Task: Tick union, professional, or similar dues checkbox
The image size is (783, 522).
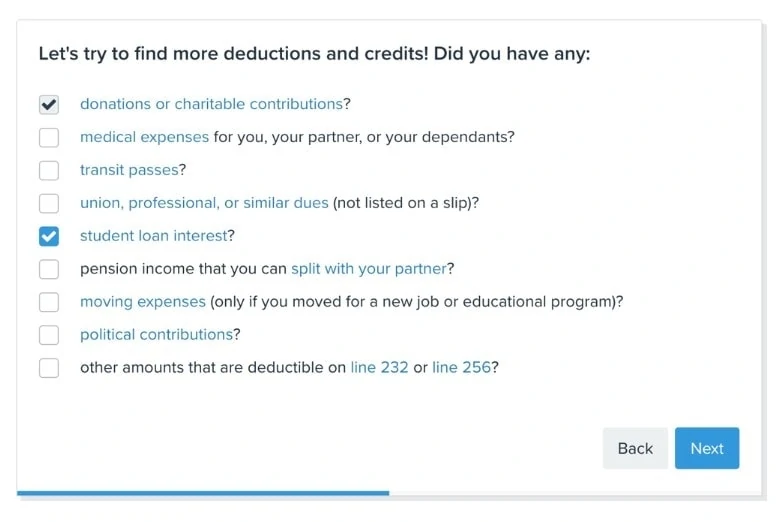Action: coord(49,203)
